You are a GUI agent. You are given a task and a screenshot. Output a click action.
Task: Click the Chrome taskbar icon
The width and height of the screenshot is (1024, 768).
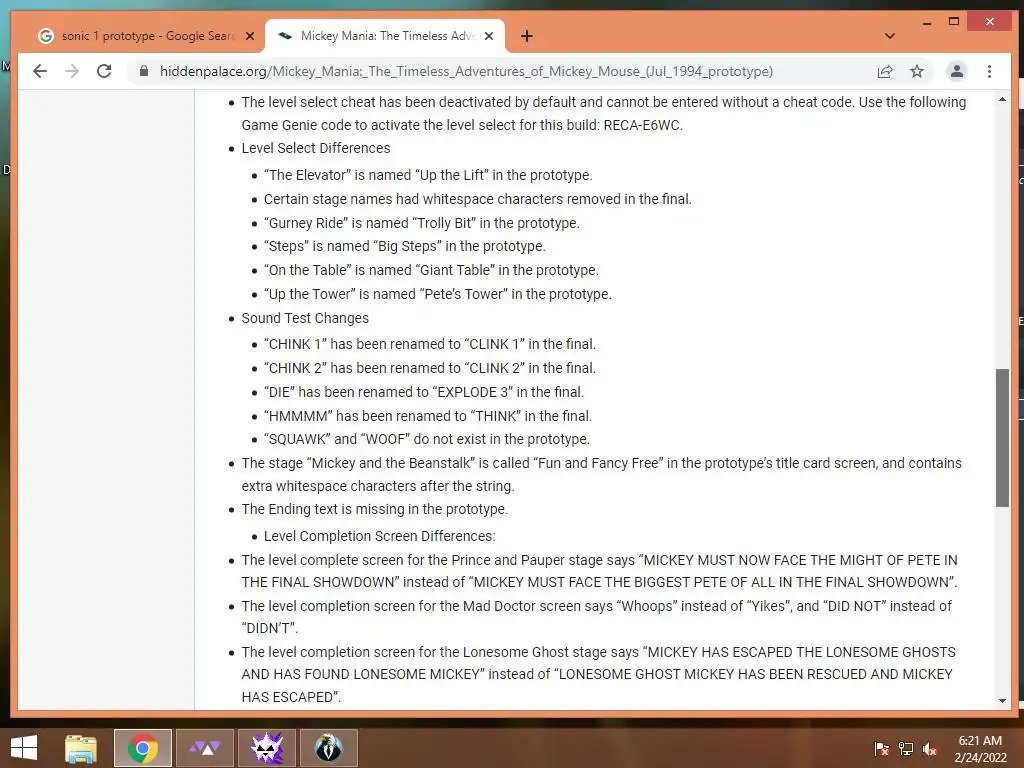tap(143, 748)
